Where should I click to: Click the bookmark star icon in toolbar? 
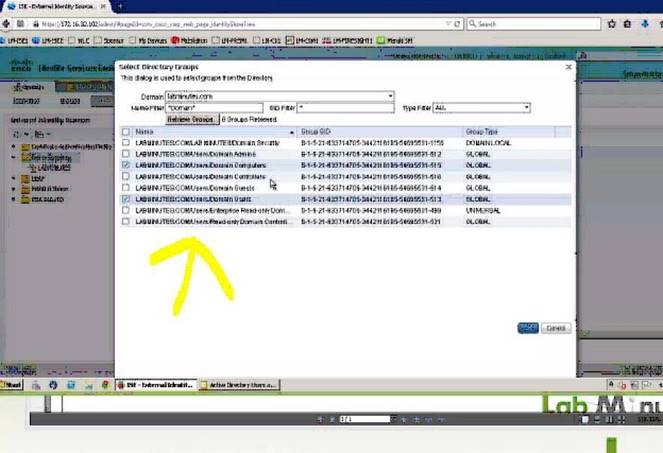pyautogui.click(x=611, y=24)
